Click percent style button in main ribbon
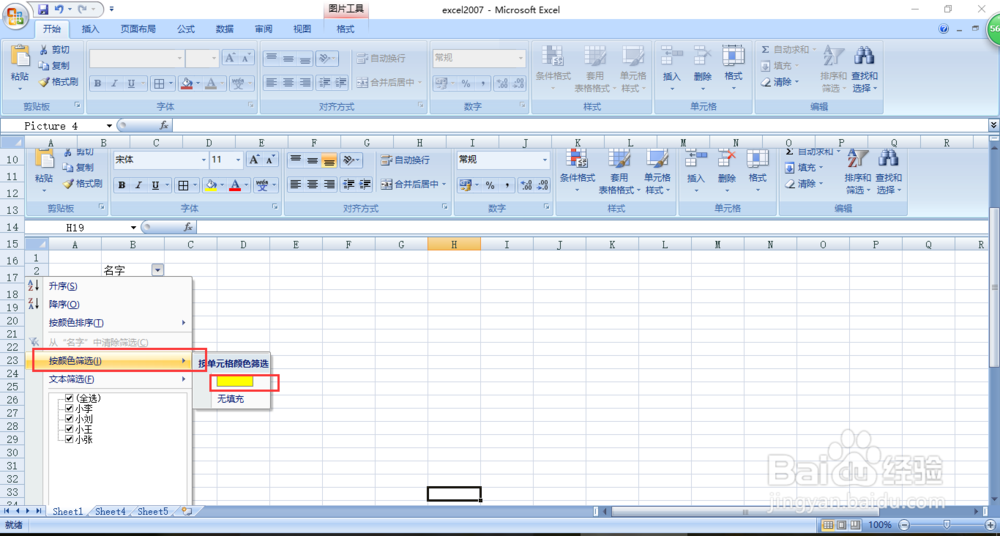This screenshot has width=1000, height=536. pos(466,84)
